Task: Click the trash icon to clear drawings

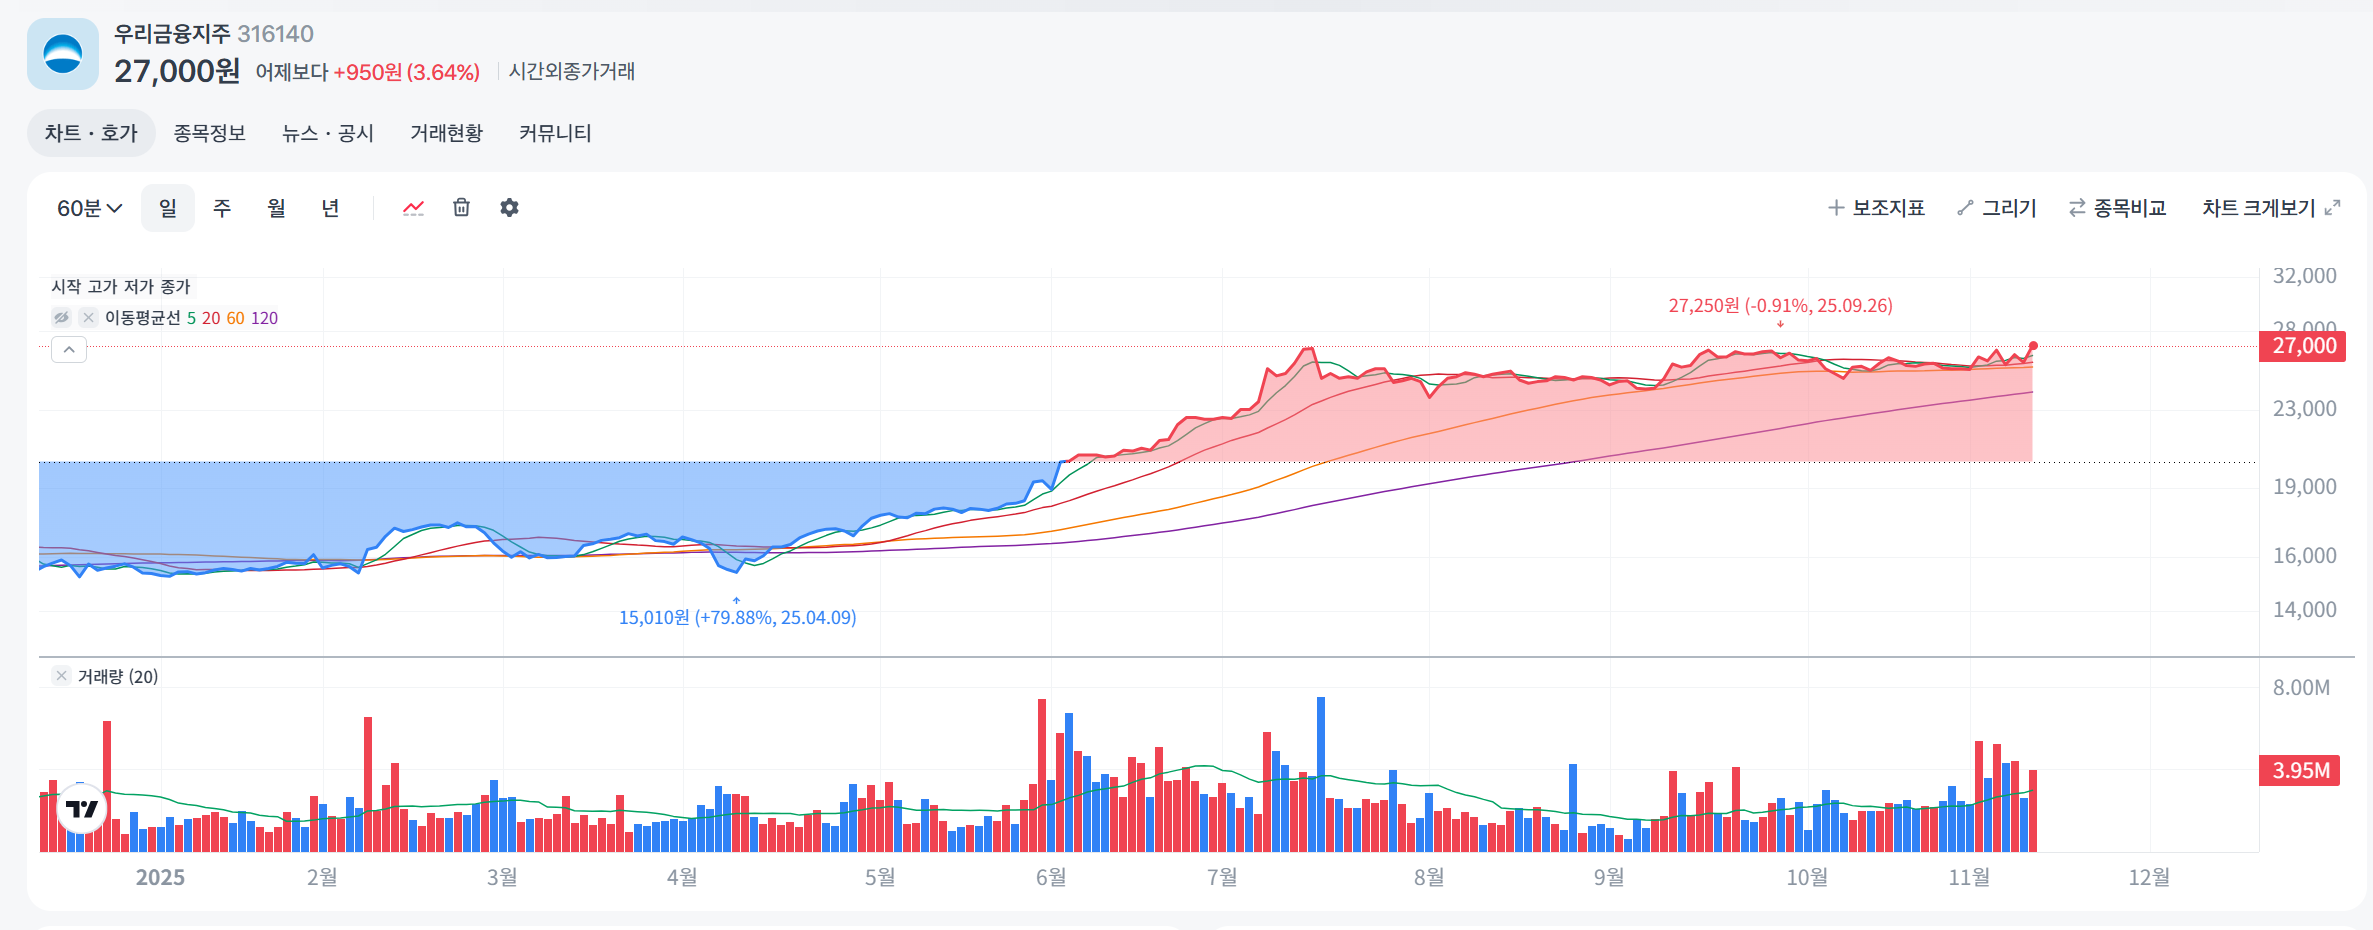Action: tap(461, 207)
